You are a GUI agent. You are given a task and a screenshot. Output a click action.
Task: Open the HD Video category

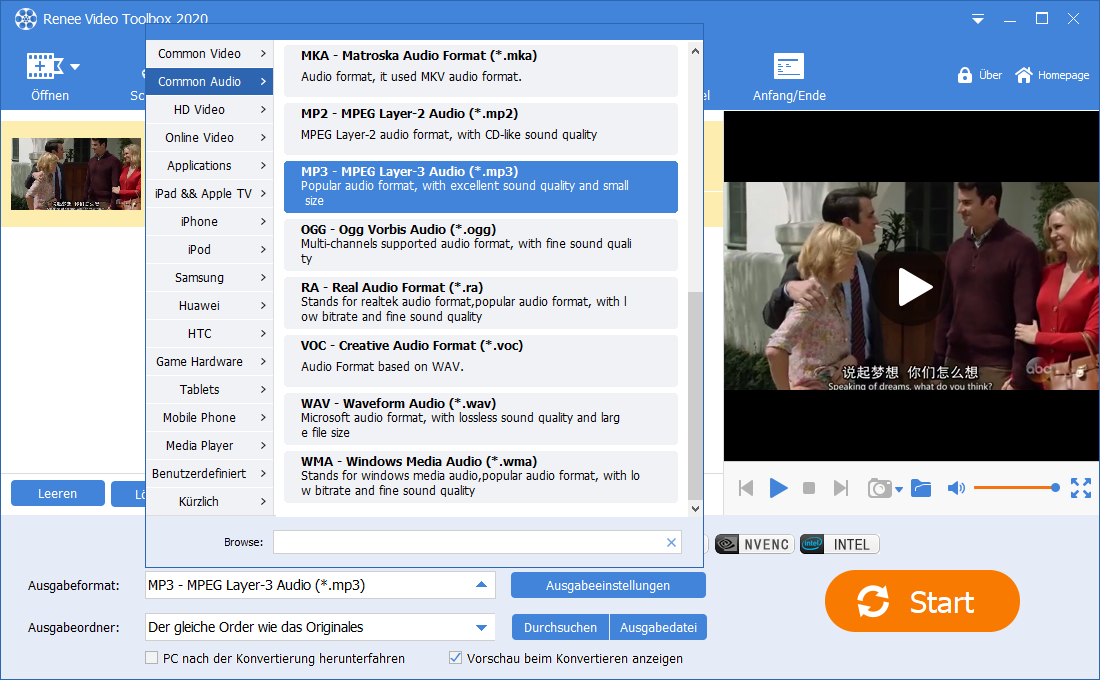[x=209, y=109]
